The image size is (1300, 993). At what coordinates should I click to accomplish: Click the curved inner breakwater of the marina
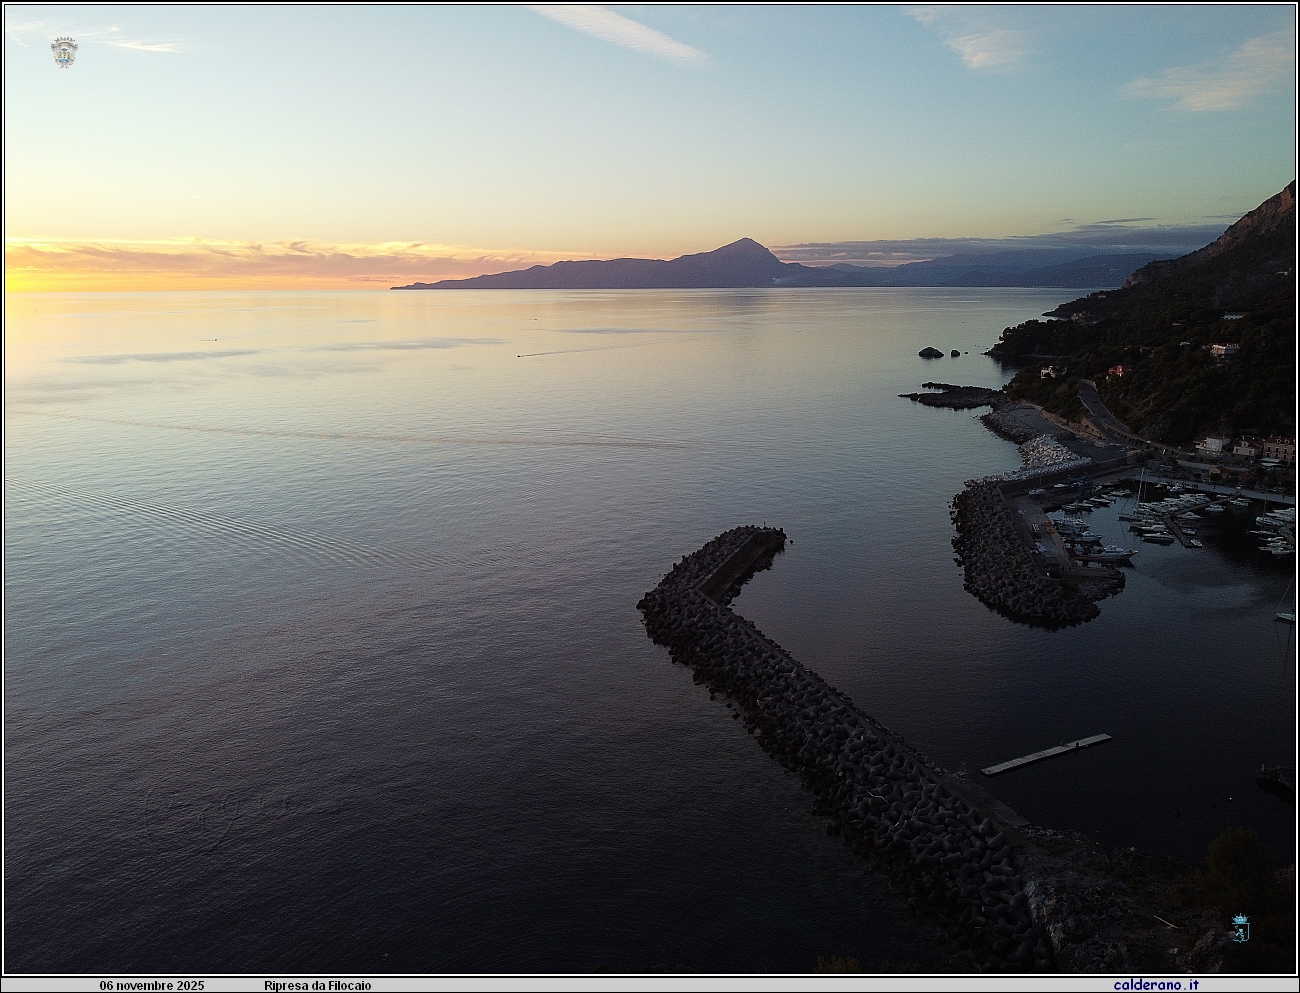tap(1000, 570)
